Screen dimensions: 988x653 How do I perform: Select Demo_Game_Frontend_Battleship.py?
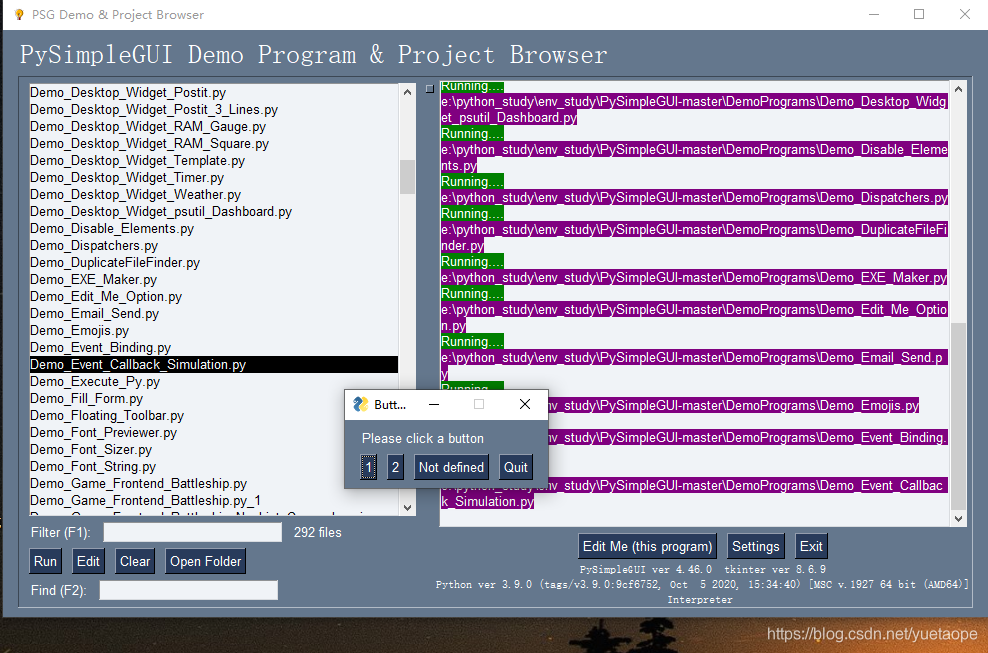214,484
